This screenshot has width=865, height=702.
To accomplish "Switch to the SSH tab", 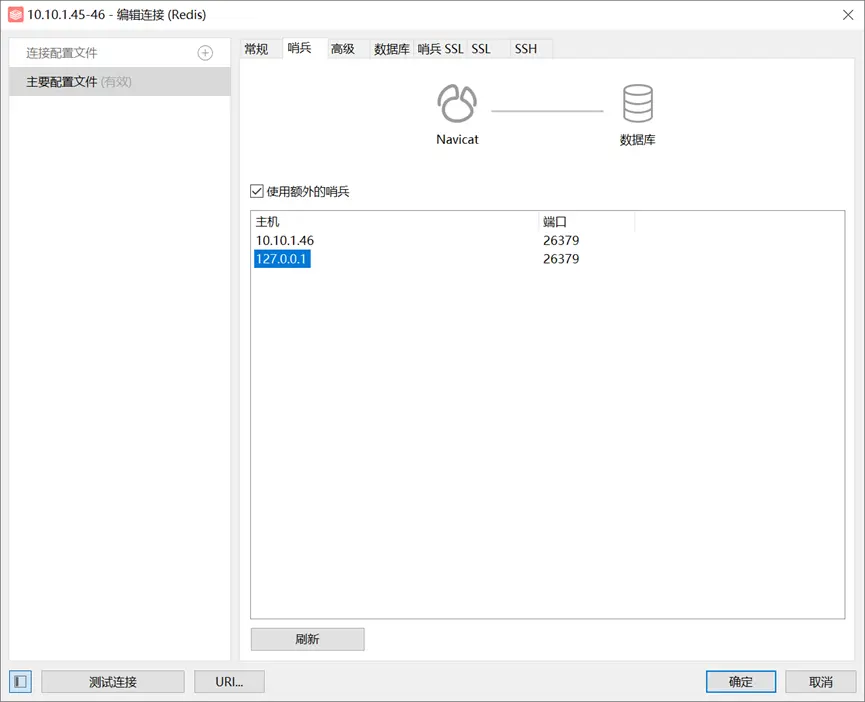I will point(526,47).
